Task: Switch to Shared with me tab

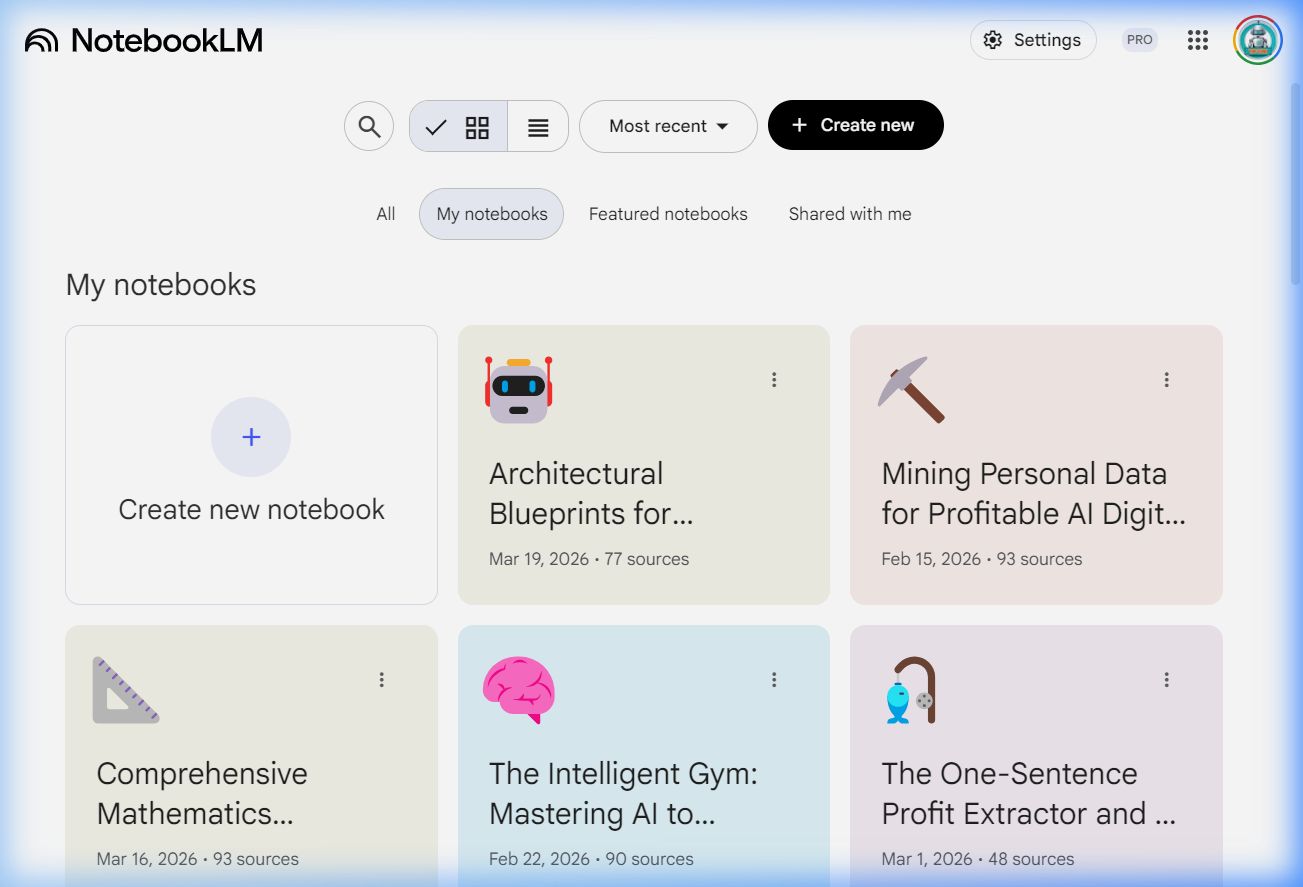Action: [850, 214]
